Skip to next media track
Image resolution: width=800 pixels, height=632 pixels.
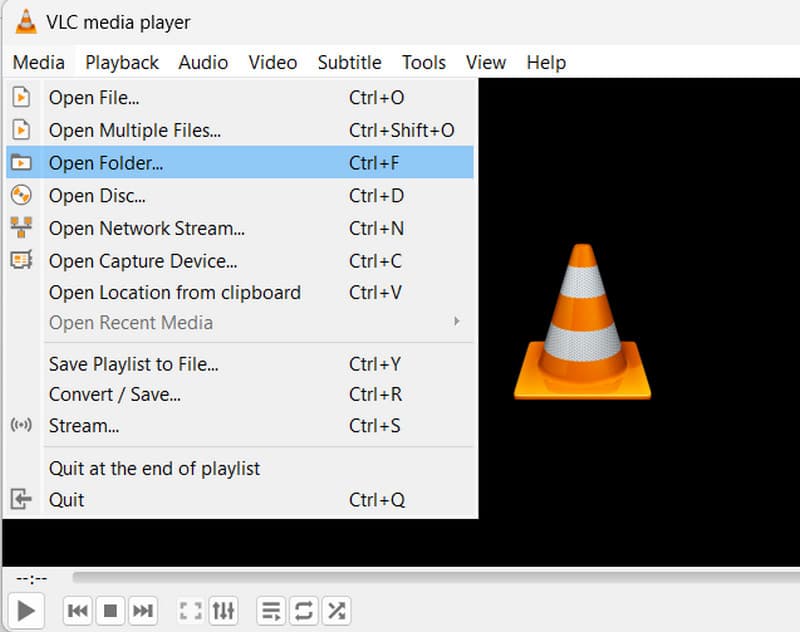coord(143,610)
